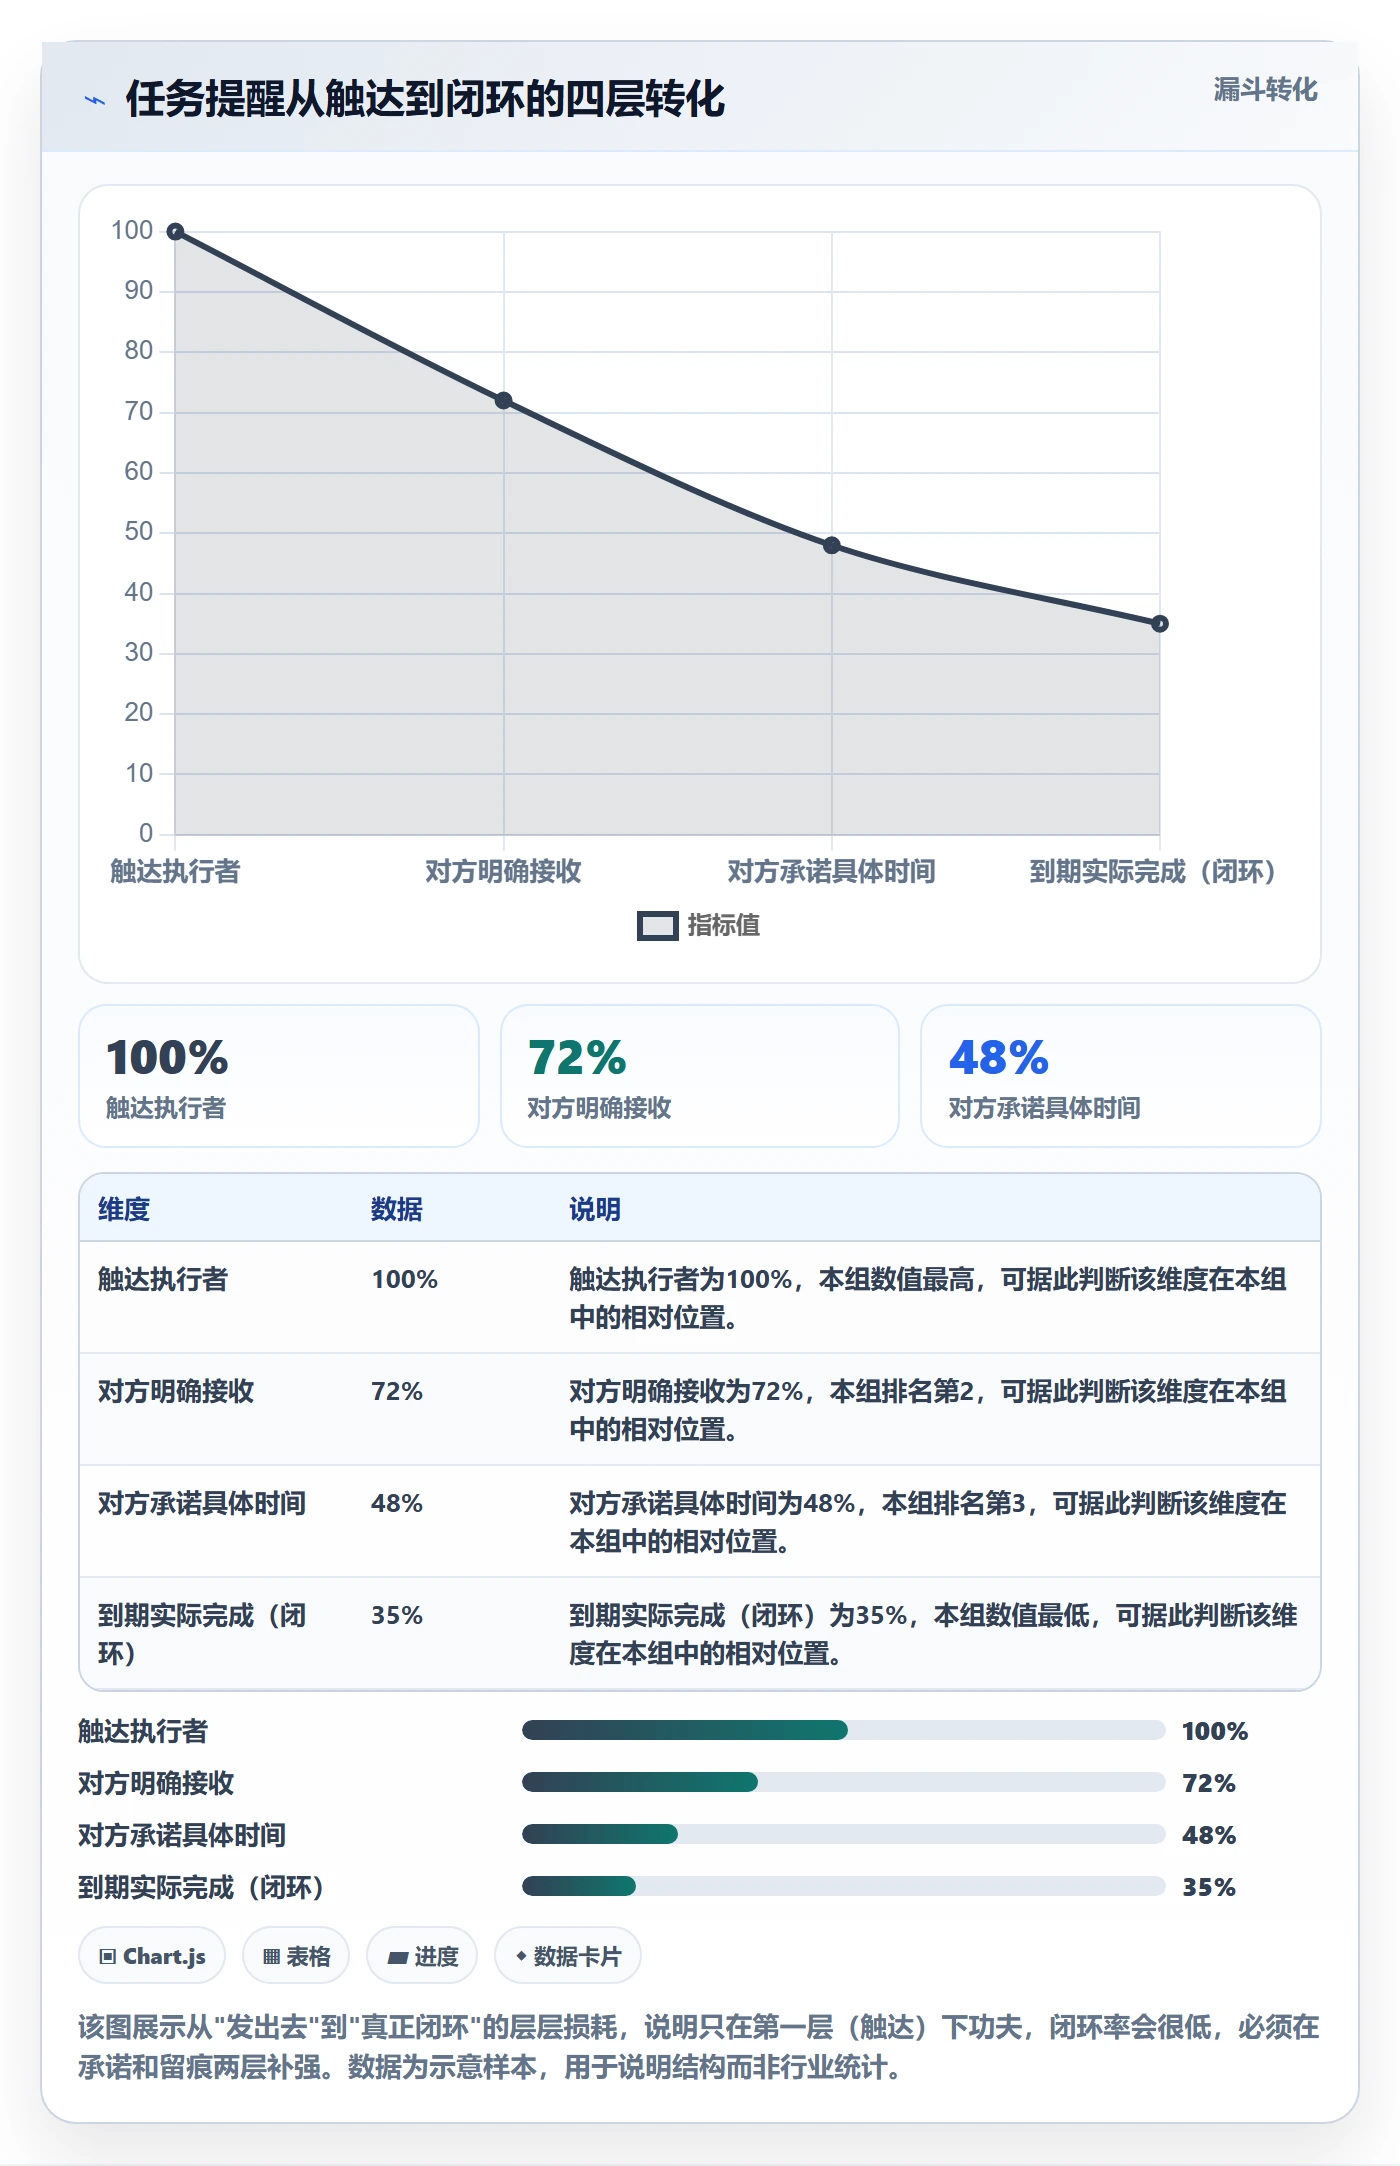Click the 到期实际完成（闭环）progress bar
1400x2166 pixels.
(844, 1886)
